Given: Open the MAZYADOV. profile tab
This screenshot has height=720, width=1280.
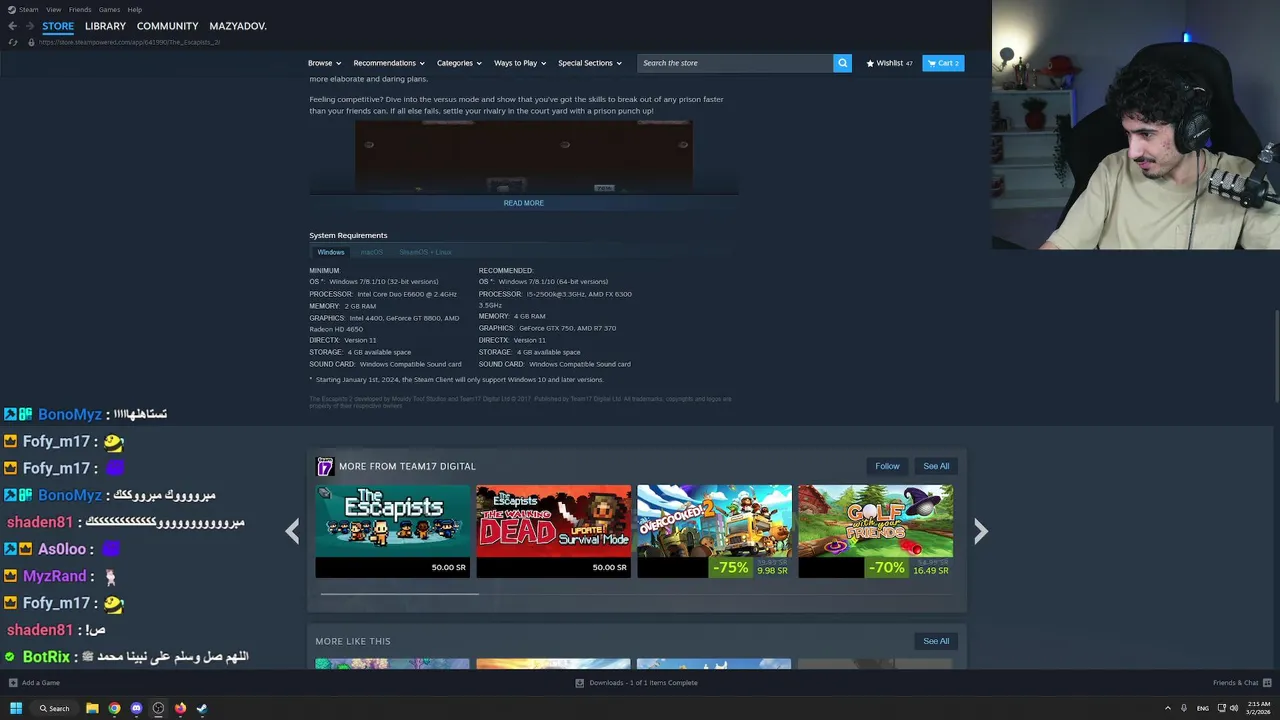Looking at the screenshot, I should pyautogui.click(x=238, y=26).
